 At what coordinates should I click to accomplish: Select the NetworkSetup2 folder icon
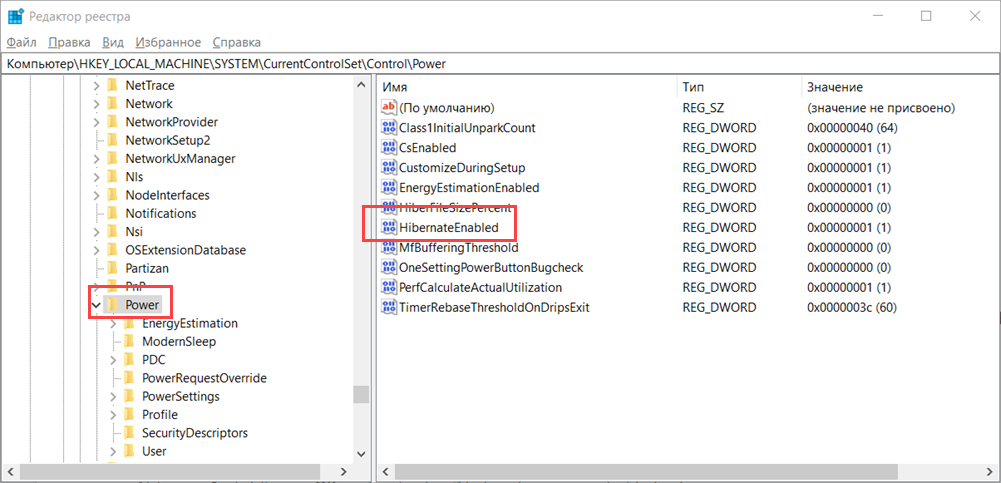point(112,140)
